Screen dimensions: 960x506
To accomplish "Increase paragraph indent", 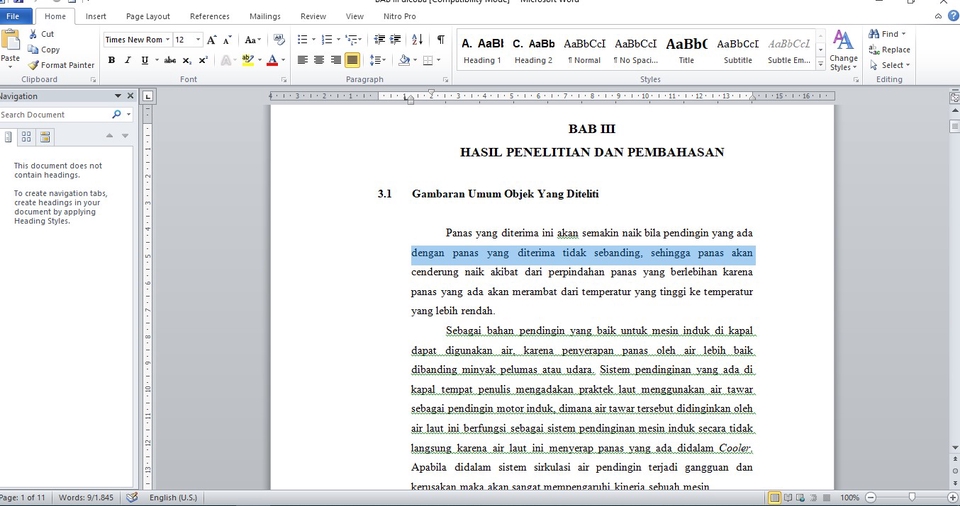I will (x=396, y=40).
